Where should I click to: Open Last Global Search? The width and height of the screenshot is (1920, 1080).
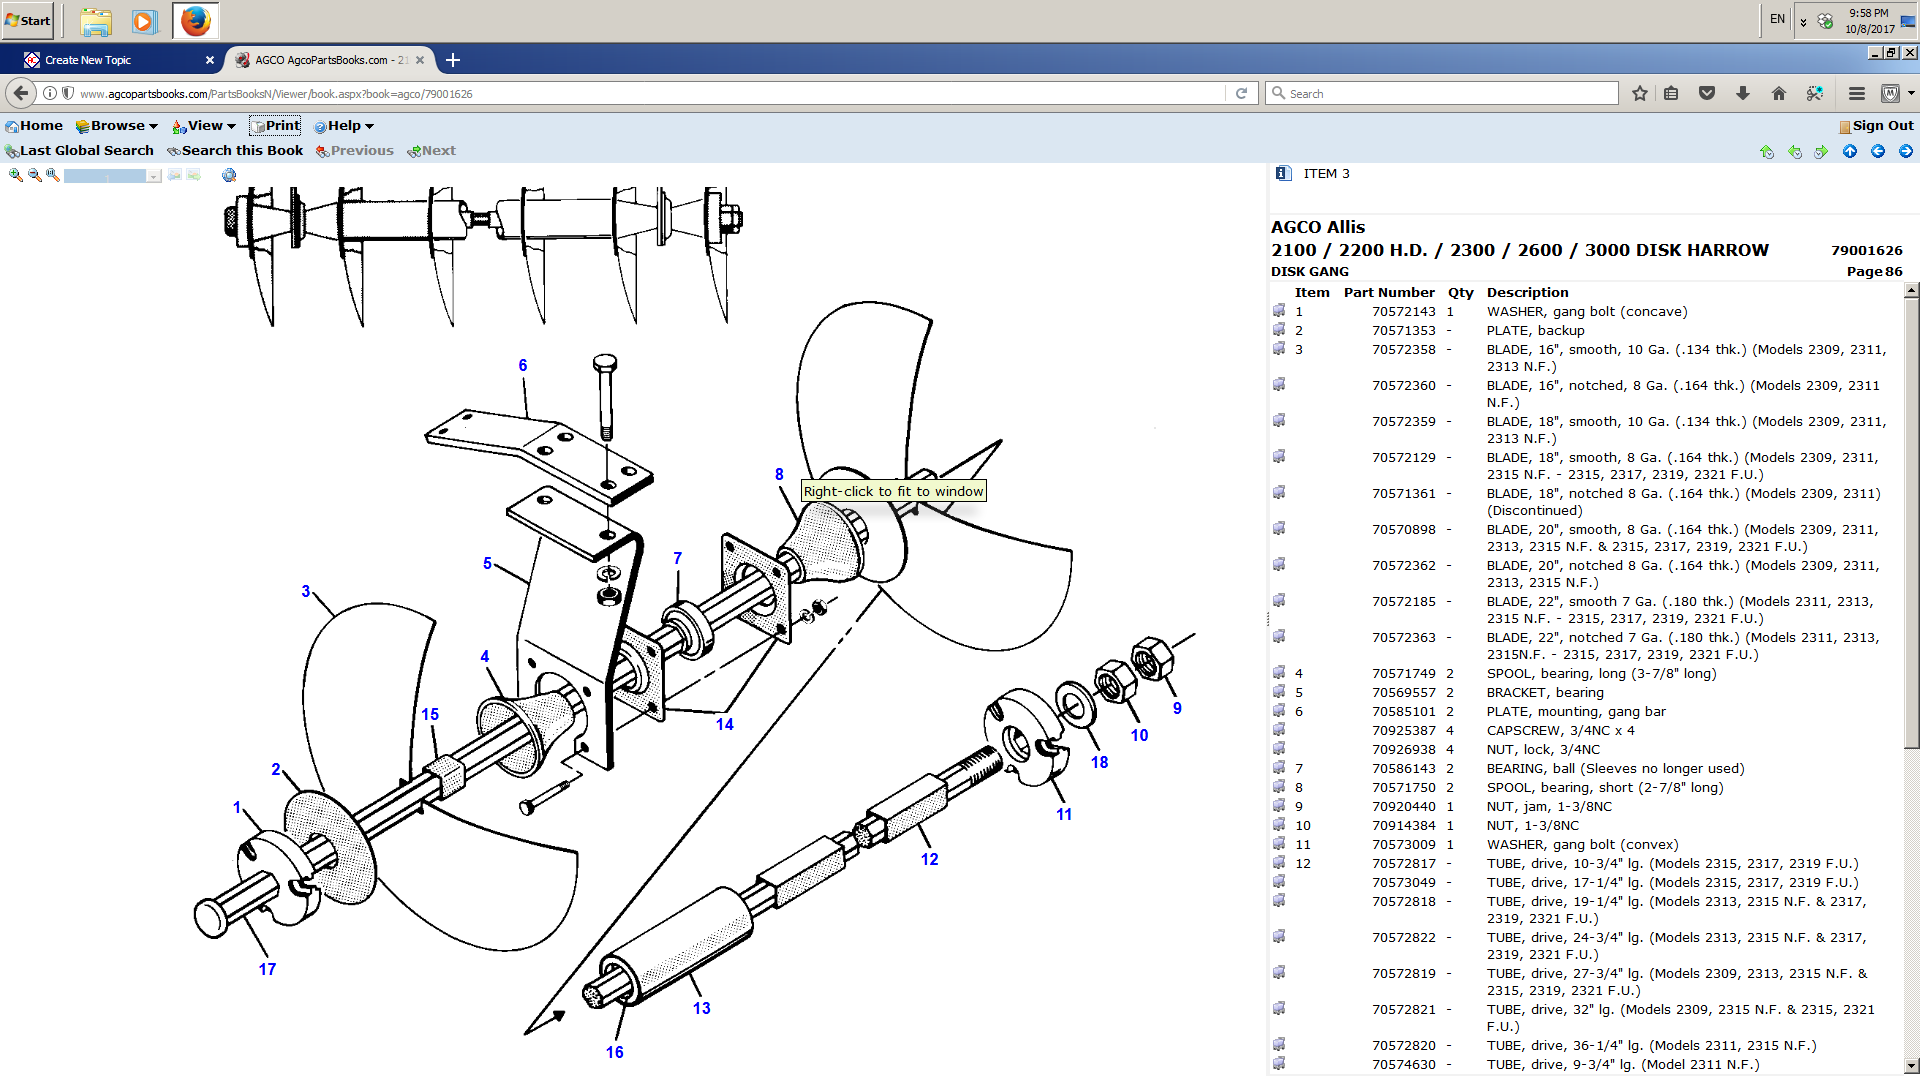click(80, 151)
